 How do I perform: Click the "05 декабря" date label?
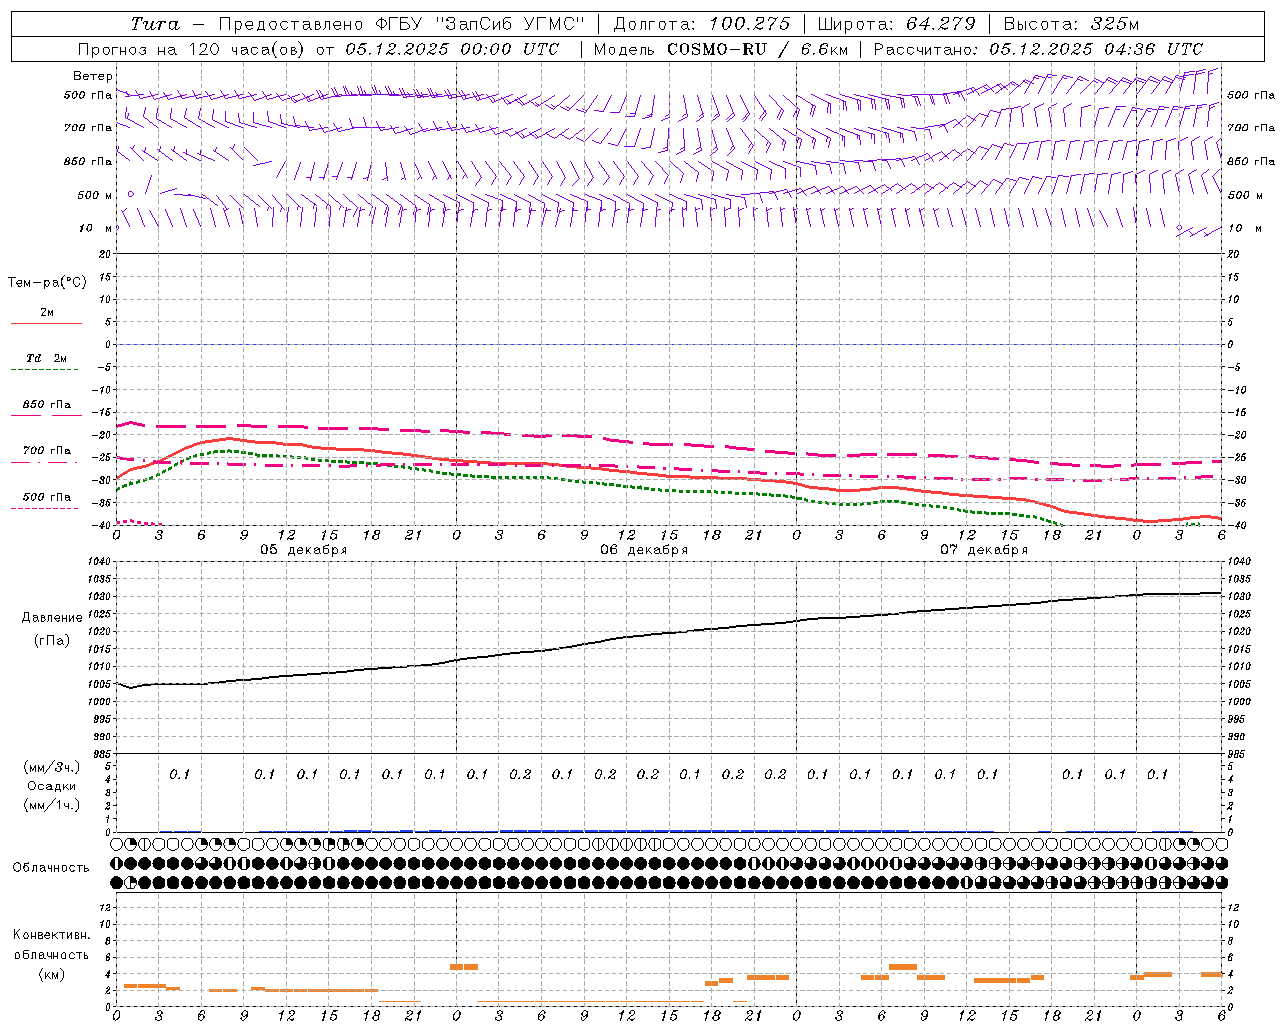(x=304, y=549)
